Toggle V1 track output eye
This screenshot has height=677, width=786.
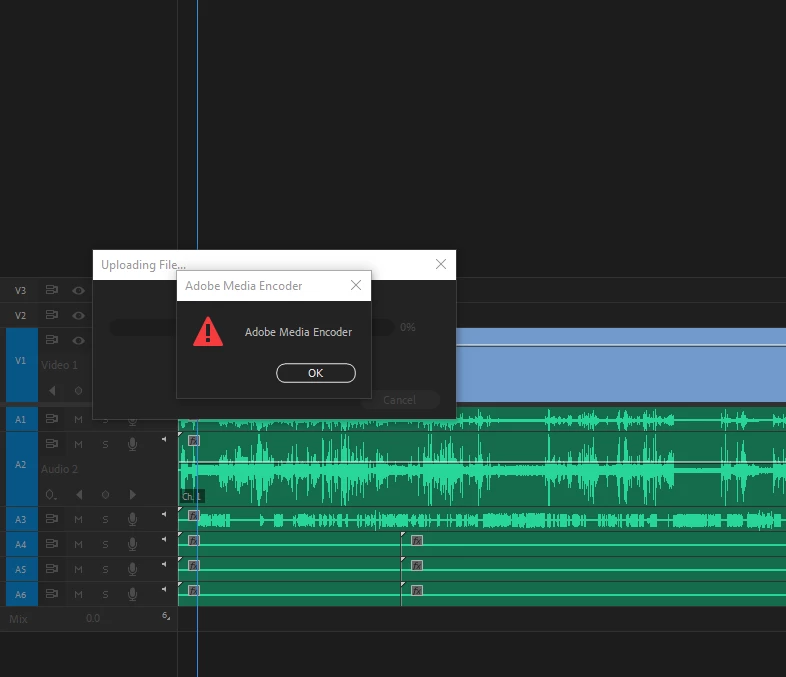[78, 340]
